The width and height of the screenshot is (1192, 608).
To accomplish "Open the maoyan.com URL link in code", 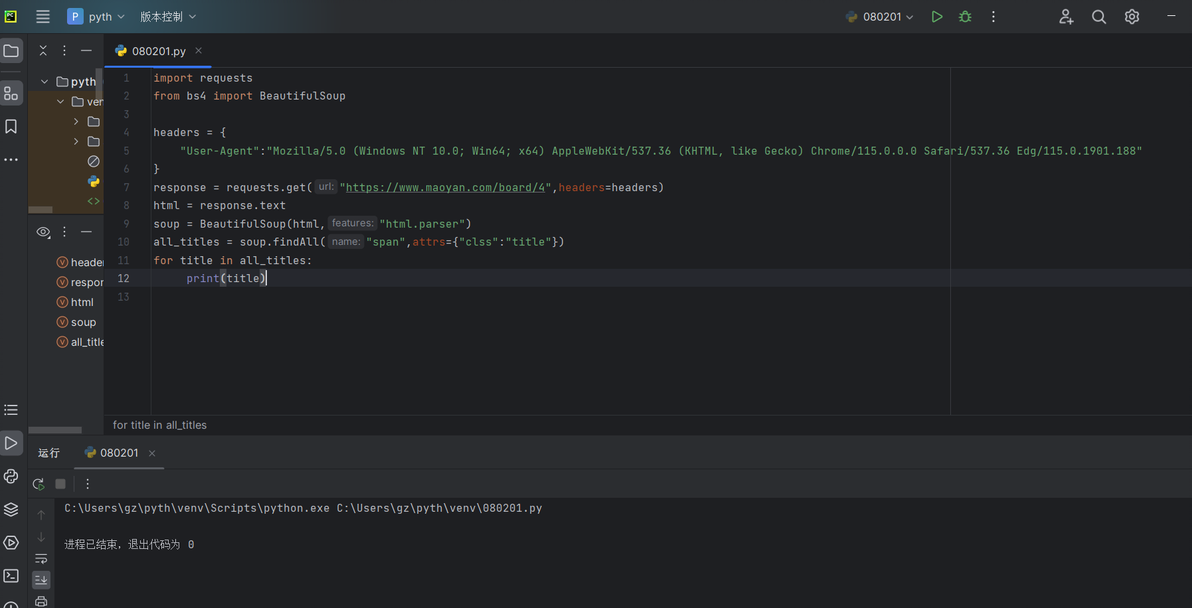I will [449, 187].
